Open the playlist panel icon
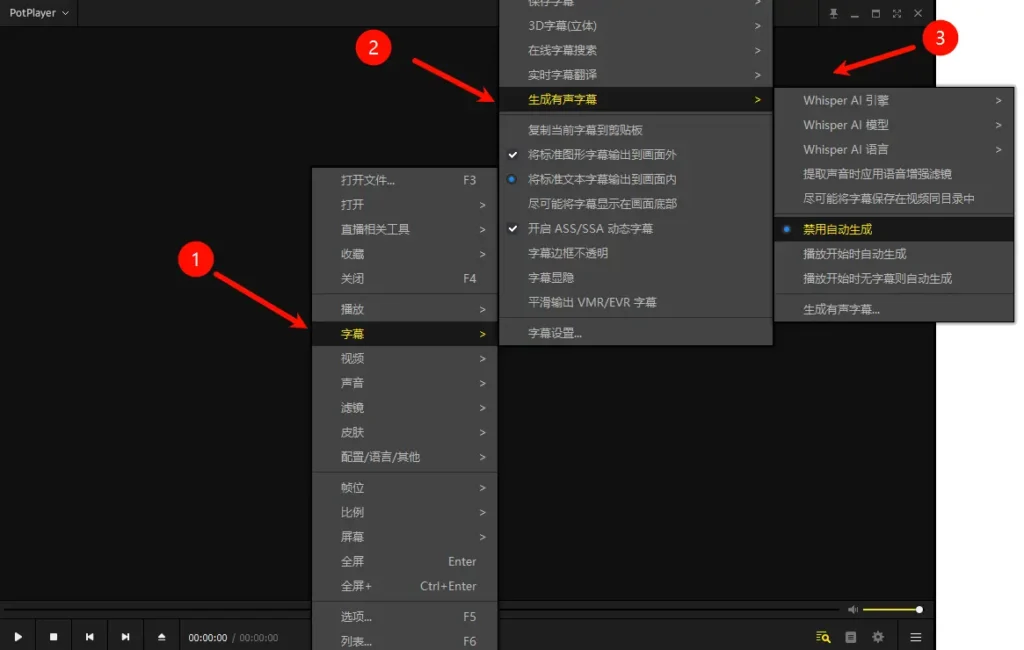1024x650 pixels. tap(850, 637)
